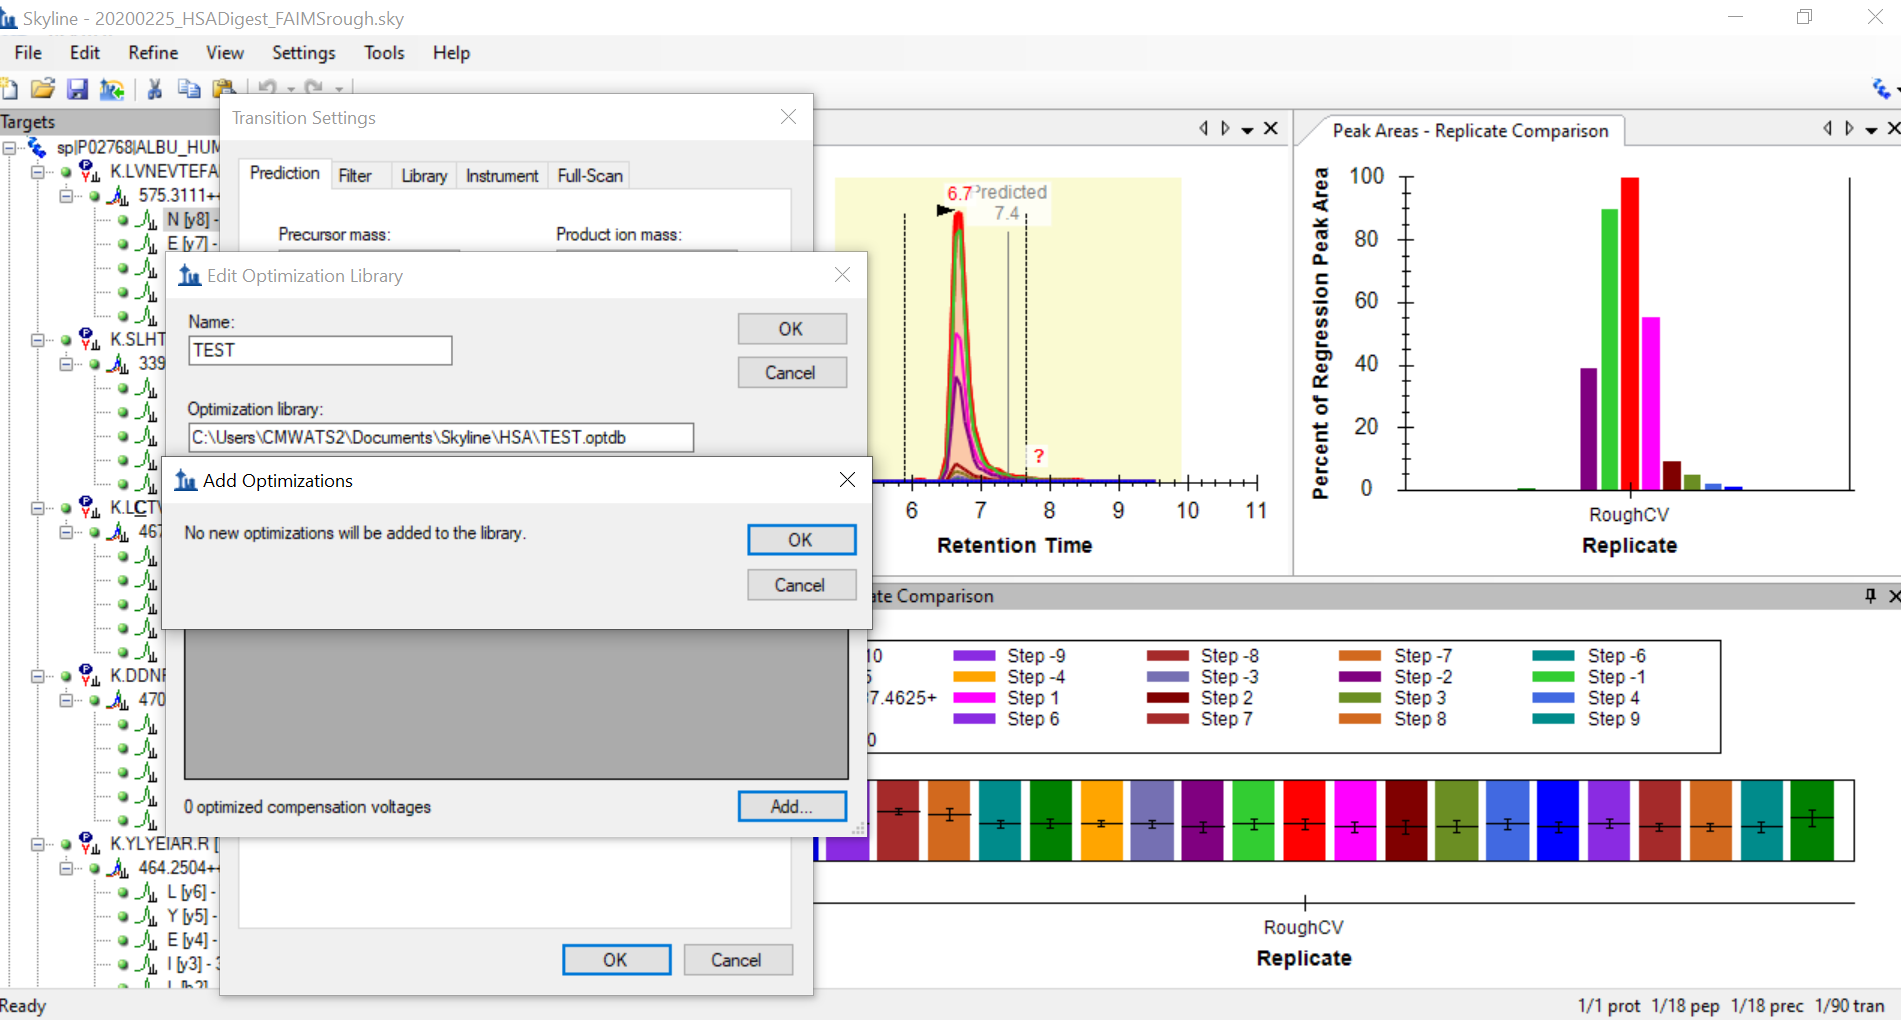Image resolution: width=1901 pixels, height=1020 pixels.
Task: Collapse the 575.3111++ precursor node
Action: pyautogui.click(x=65, y=196)
